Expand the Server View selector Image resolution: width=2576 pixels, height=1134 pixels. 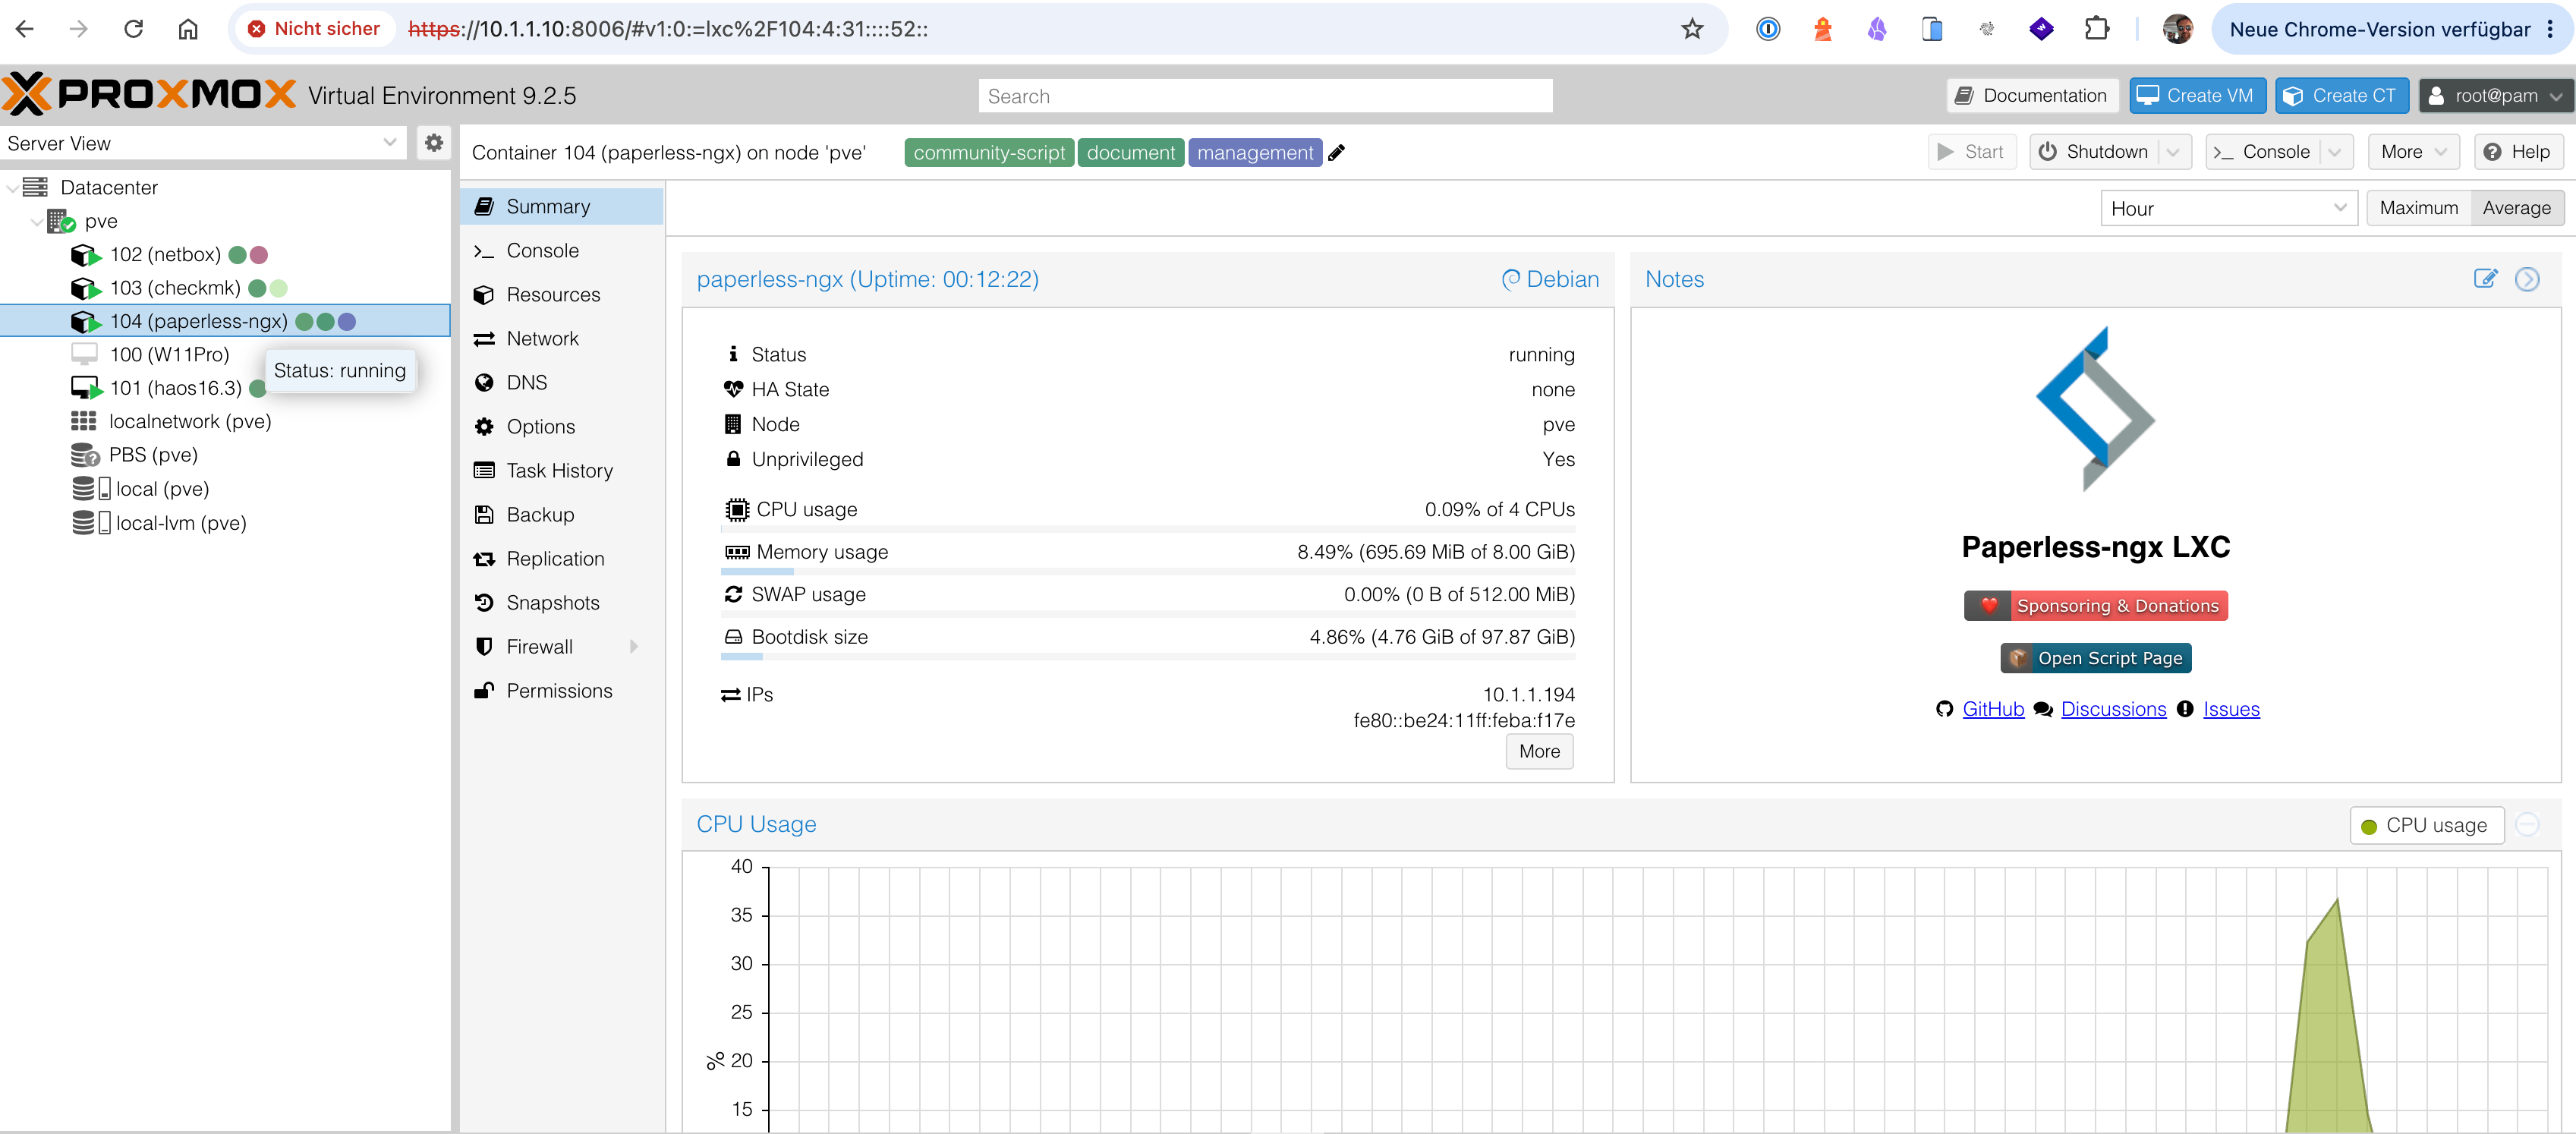click(203, 143)
